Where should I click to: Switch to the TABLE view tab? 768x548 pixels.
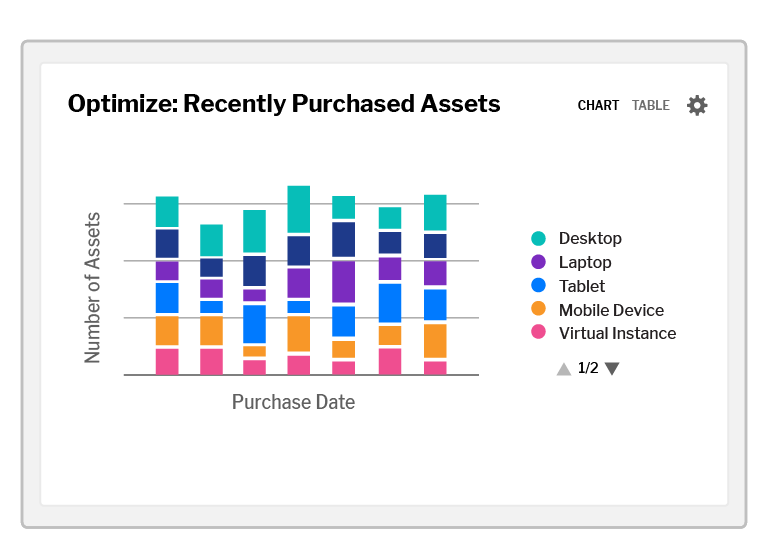click(650, 105)
